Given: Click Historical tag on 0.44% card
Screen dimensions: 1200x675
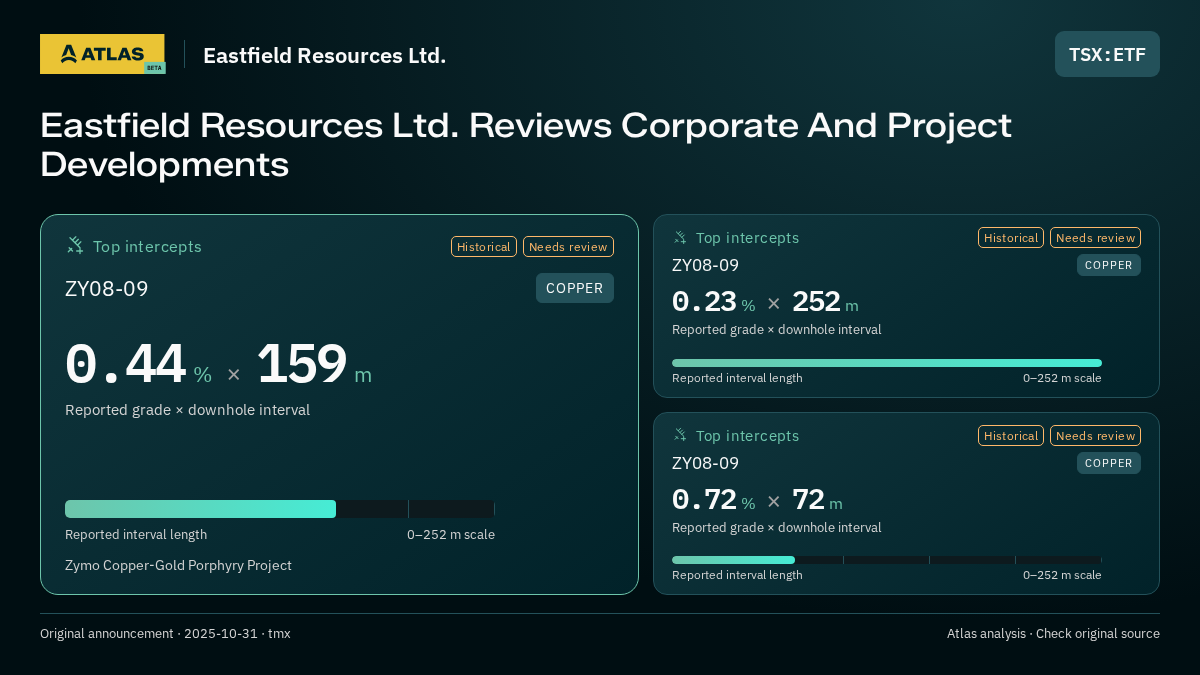Looking at the screenshot, I should tap(484, 246).
